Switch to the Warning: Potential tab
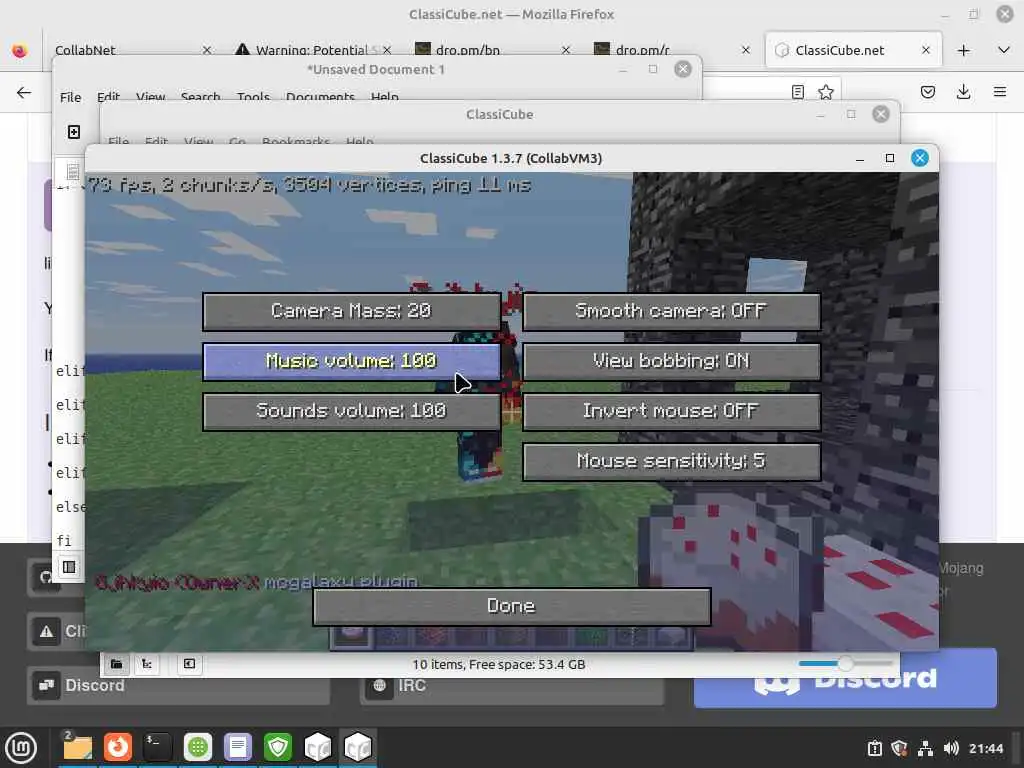Image resolution: width=1024 pixels, height=768 pixels. tap(313, 50)
